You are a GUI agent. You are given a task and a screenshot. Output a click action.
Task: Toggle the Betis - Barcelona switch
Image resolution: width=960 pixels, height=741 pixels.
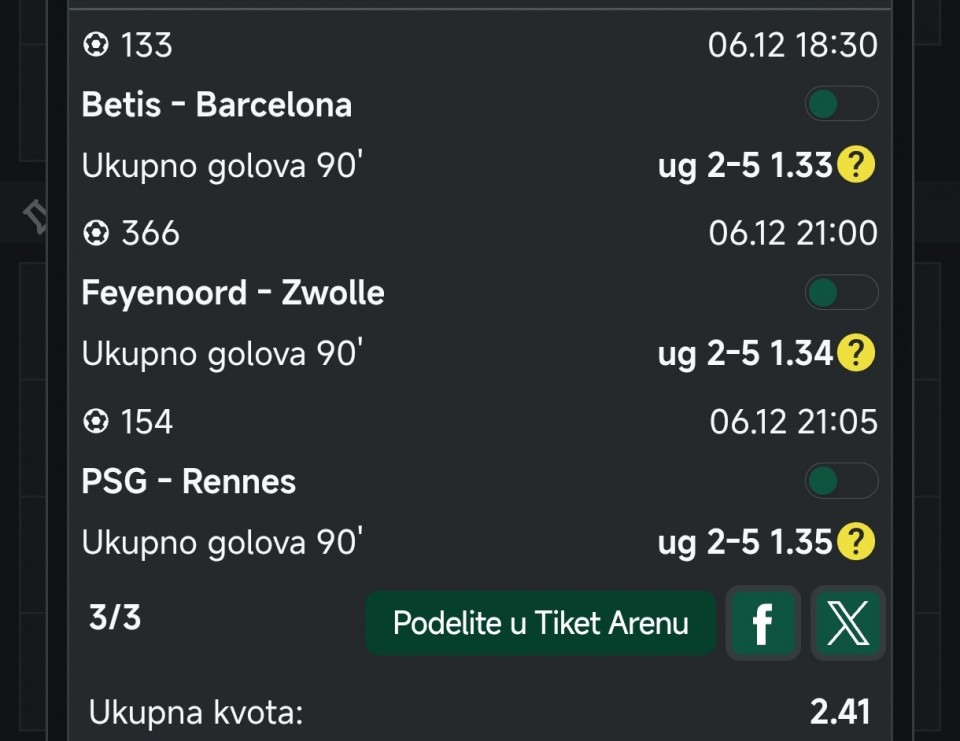tap(841, 104)
